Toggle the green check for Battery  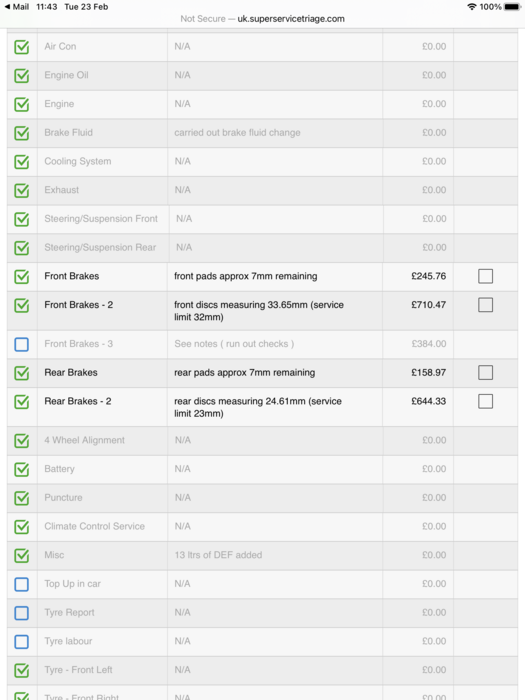point(21,470)
